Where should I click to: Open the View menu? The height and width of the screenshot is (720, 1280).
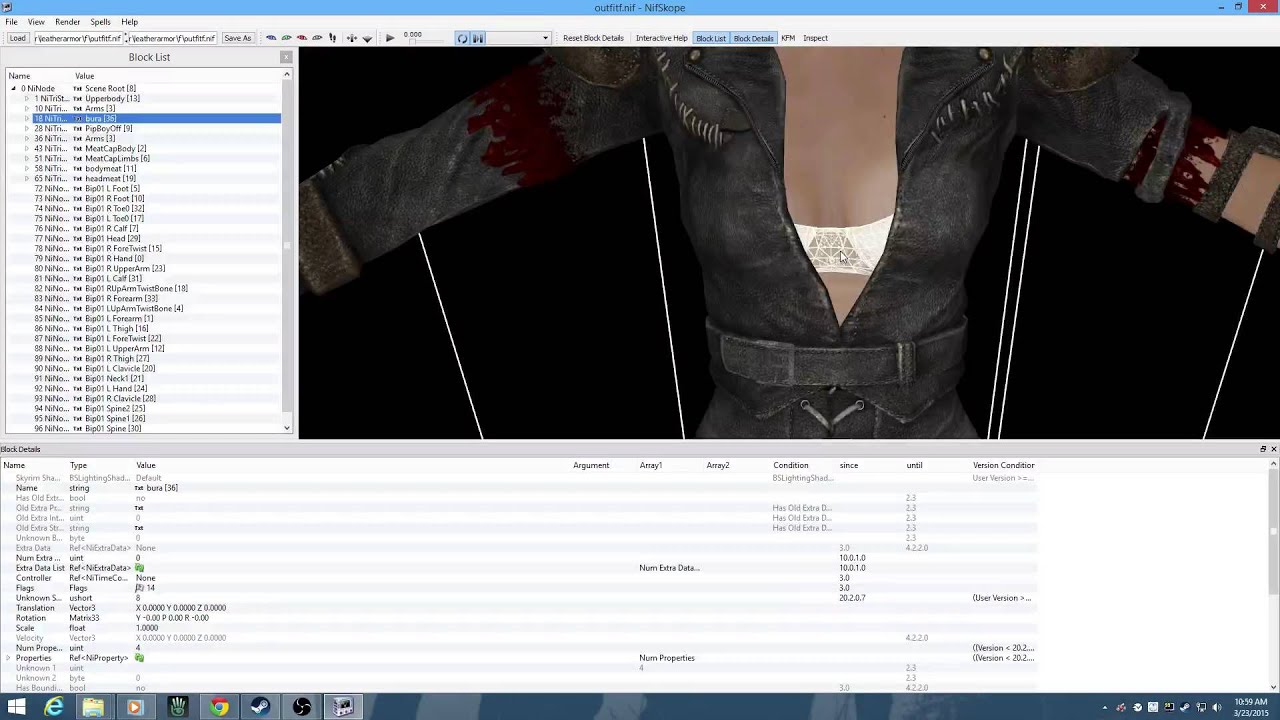coord(36,21)
